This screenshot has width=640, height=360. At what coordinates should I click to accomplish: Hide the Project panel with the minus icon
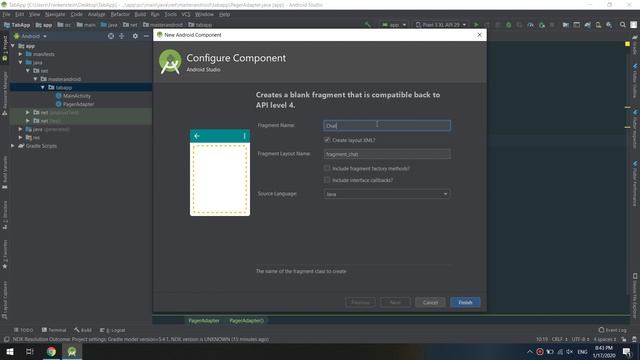click(146, 36)
